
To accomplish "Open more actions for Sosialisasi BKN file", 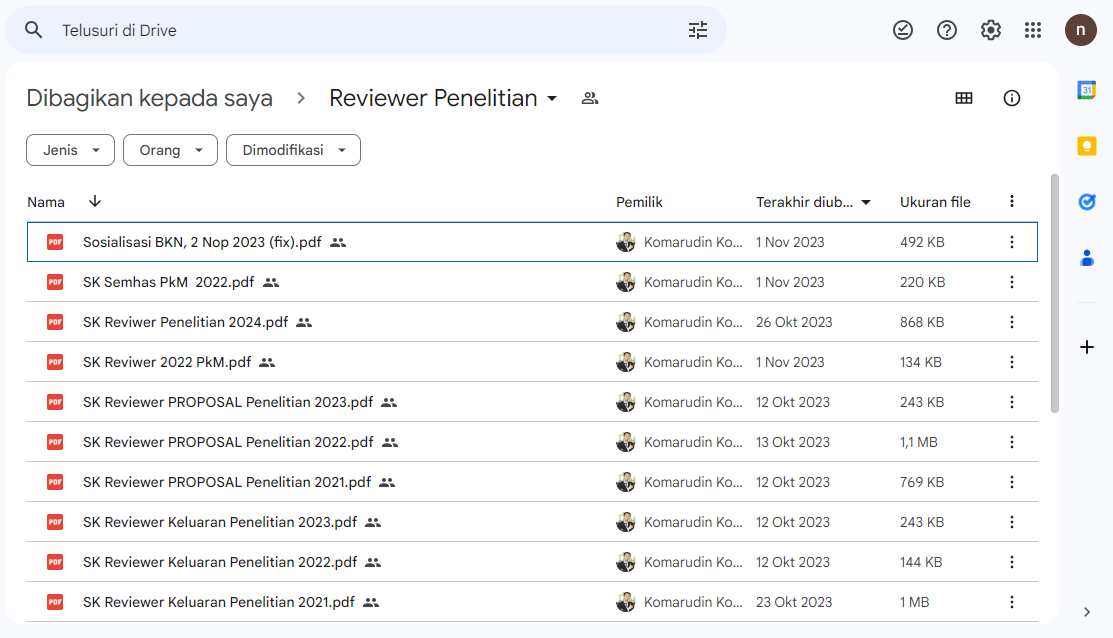I will 1012,242.
